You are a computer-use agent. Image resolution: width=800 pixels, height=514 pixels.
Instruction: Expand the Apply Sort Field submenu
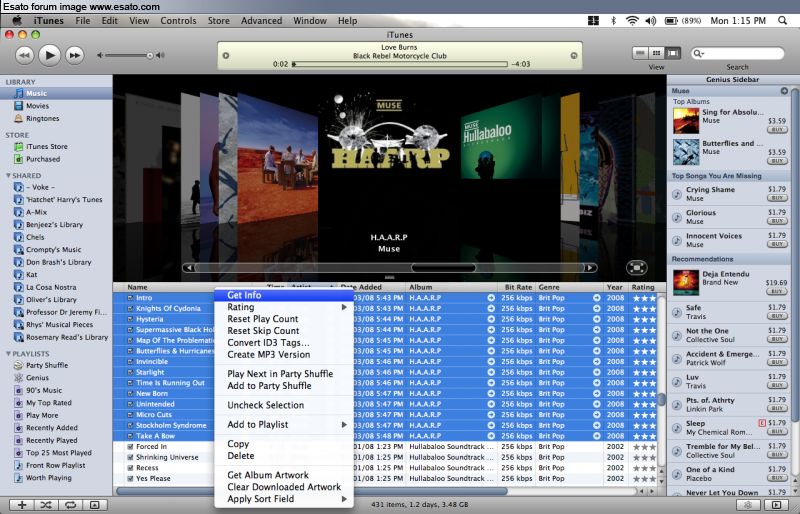click(x=284, y=499)
